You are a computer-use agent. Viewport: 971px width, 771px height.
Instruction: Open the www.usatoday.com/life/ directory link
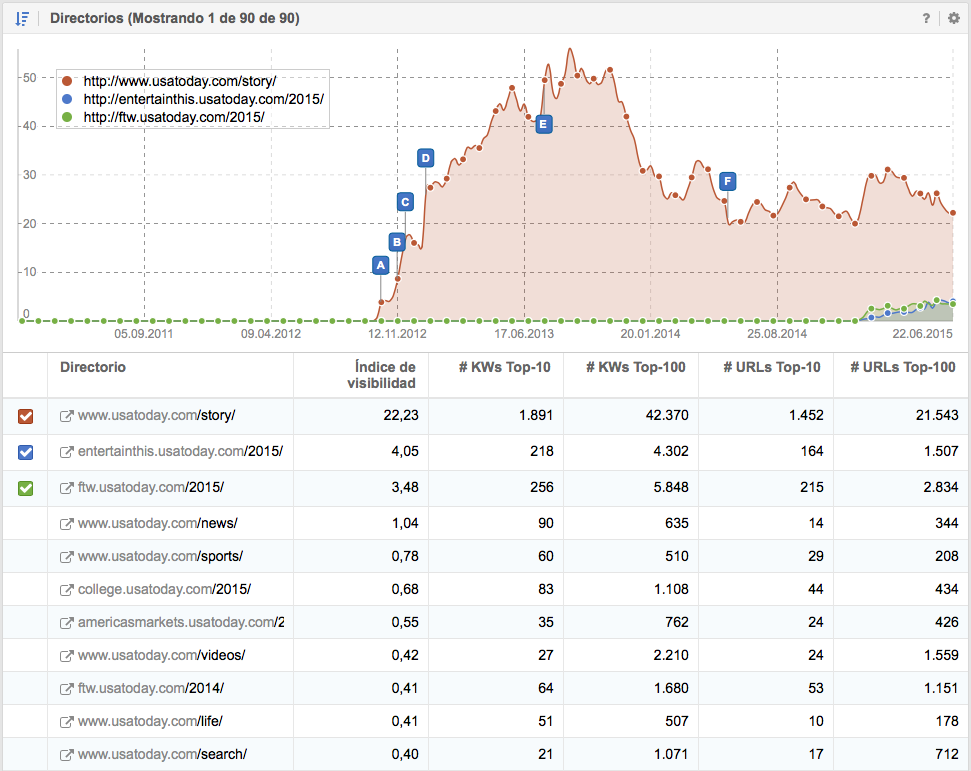[150, 721]
